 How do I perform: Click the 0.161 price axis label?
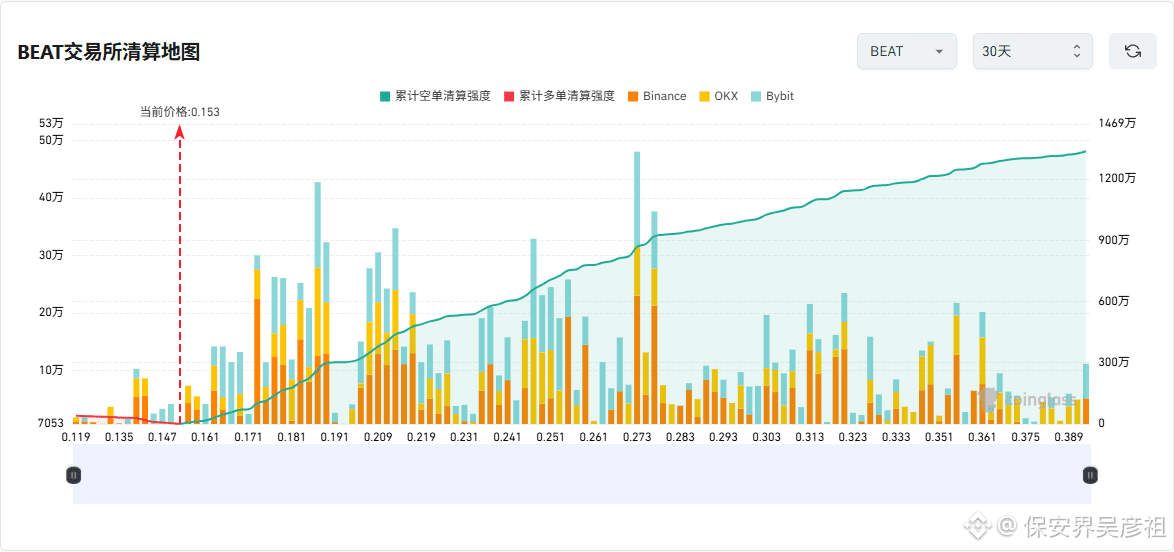click(x=205, y=437)
